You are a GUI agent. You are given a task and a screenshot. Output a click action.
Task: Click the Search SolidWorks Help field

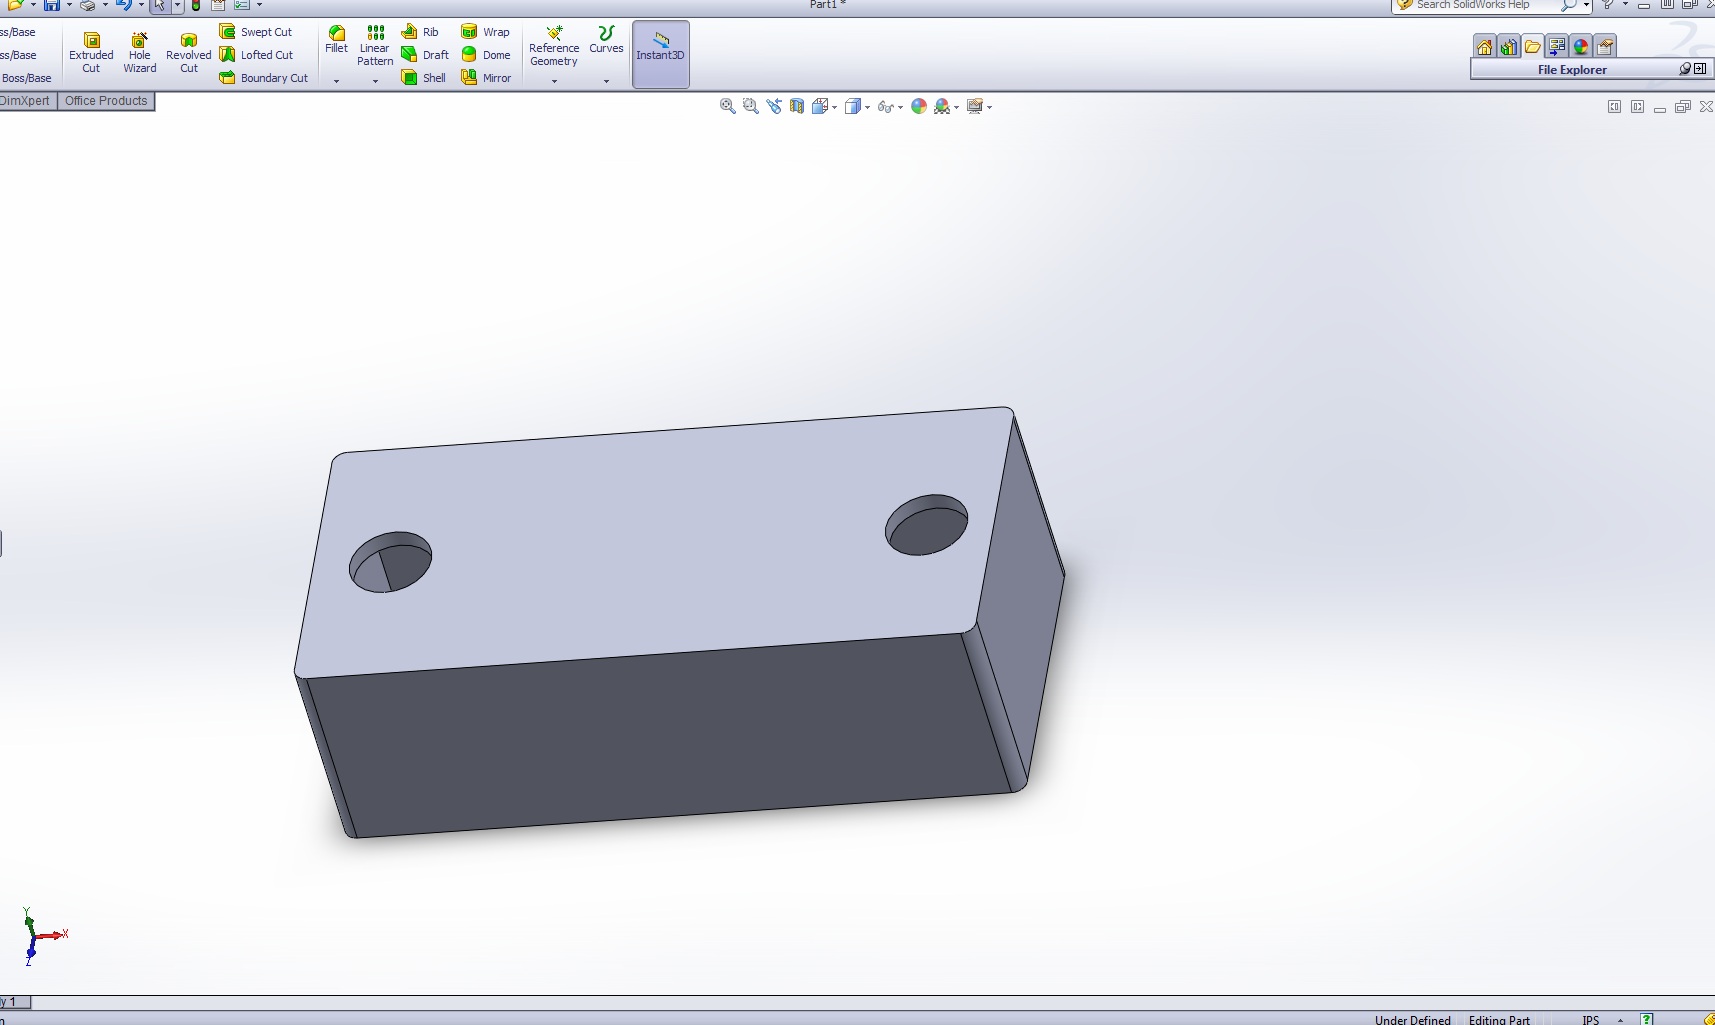pos(1480,6)
